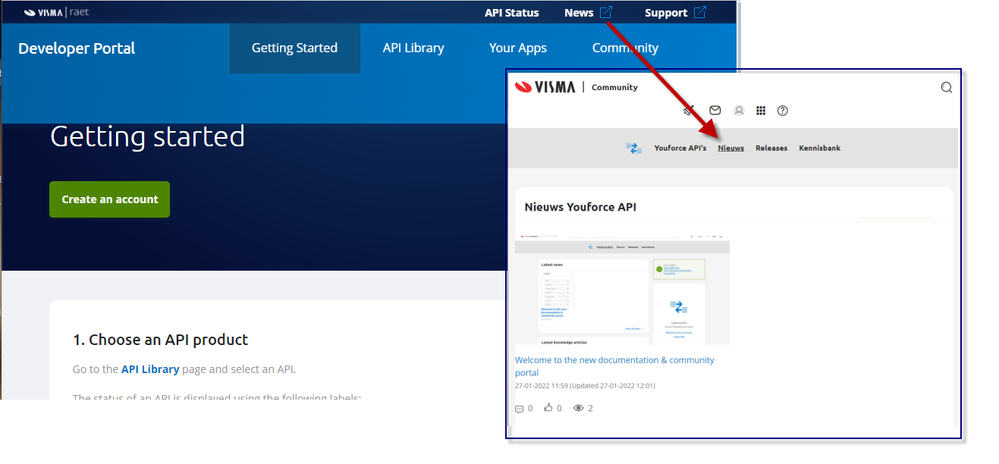The width and height of the screenshot is (999, 464).
Task: Open the Your Apps tab
Action: coord(518,48)
